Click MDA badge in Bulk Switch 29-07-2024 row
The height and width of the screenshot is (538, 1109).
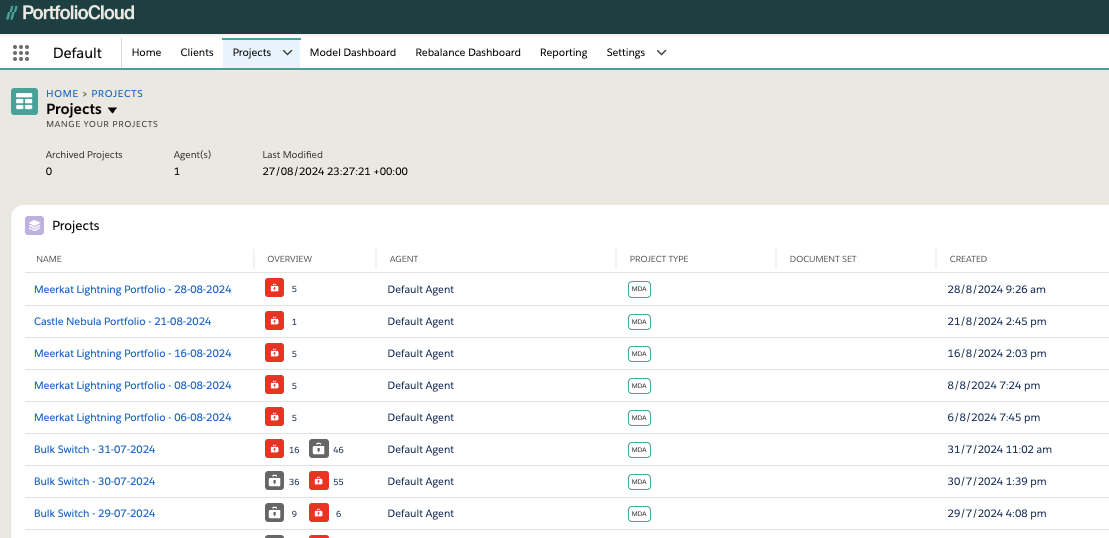pyautogui.click(x=639, y=513)
